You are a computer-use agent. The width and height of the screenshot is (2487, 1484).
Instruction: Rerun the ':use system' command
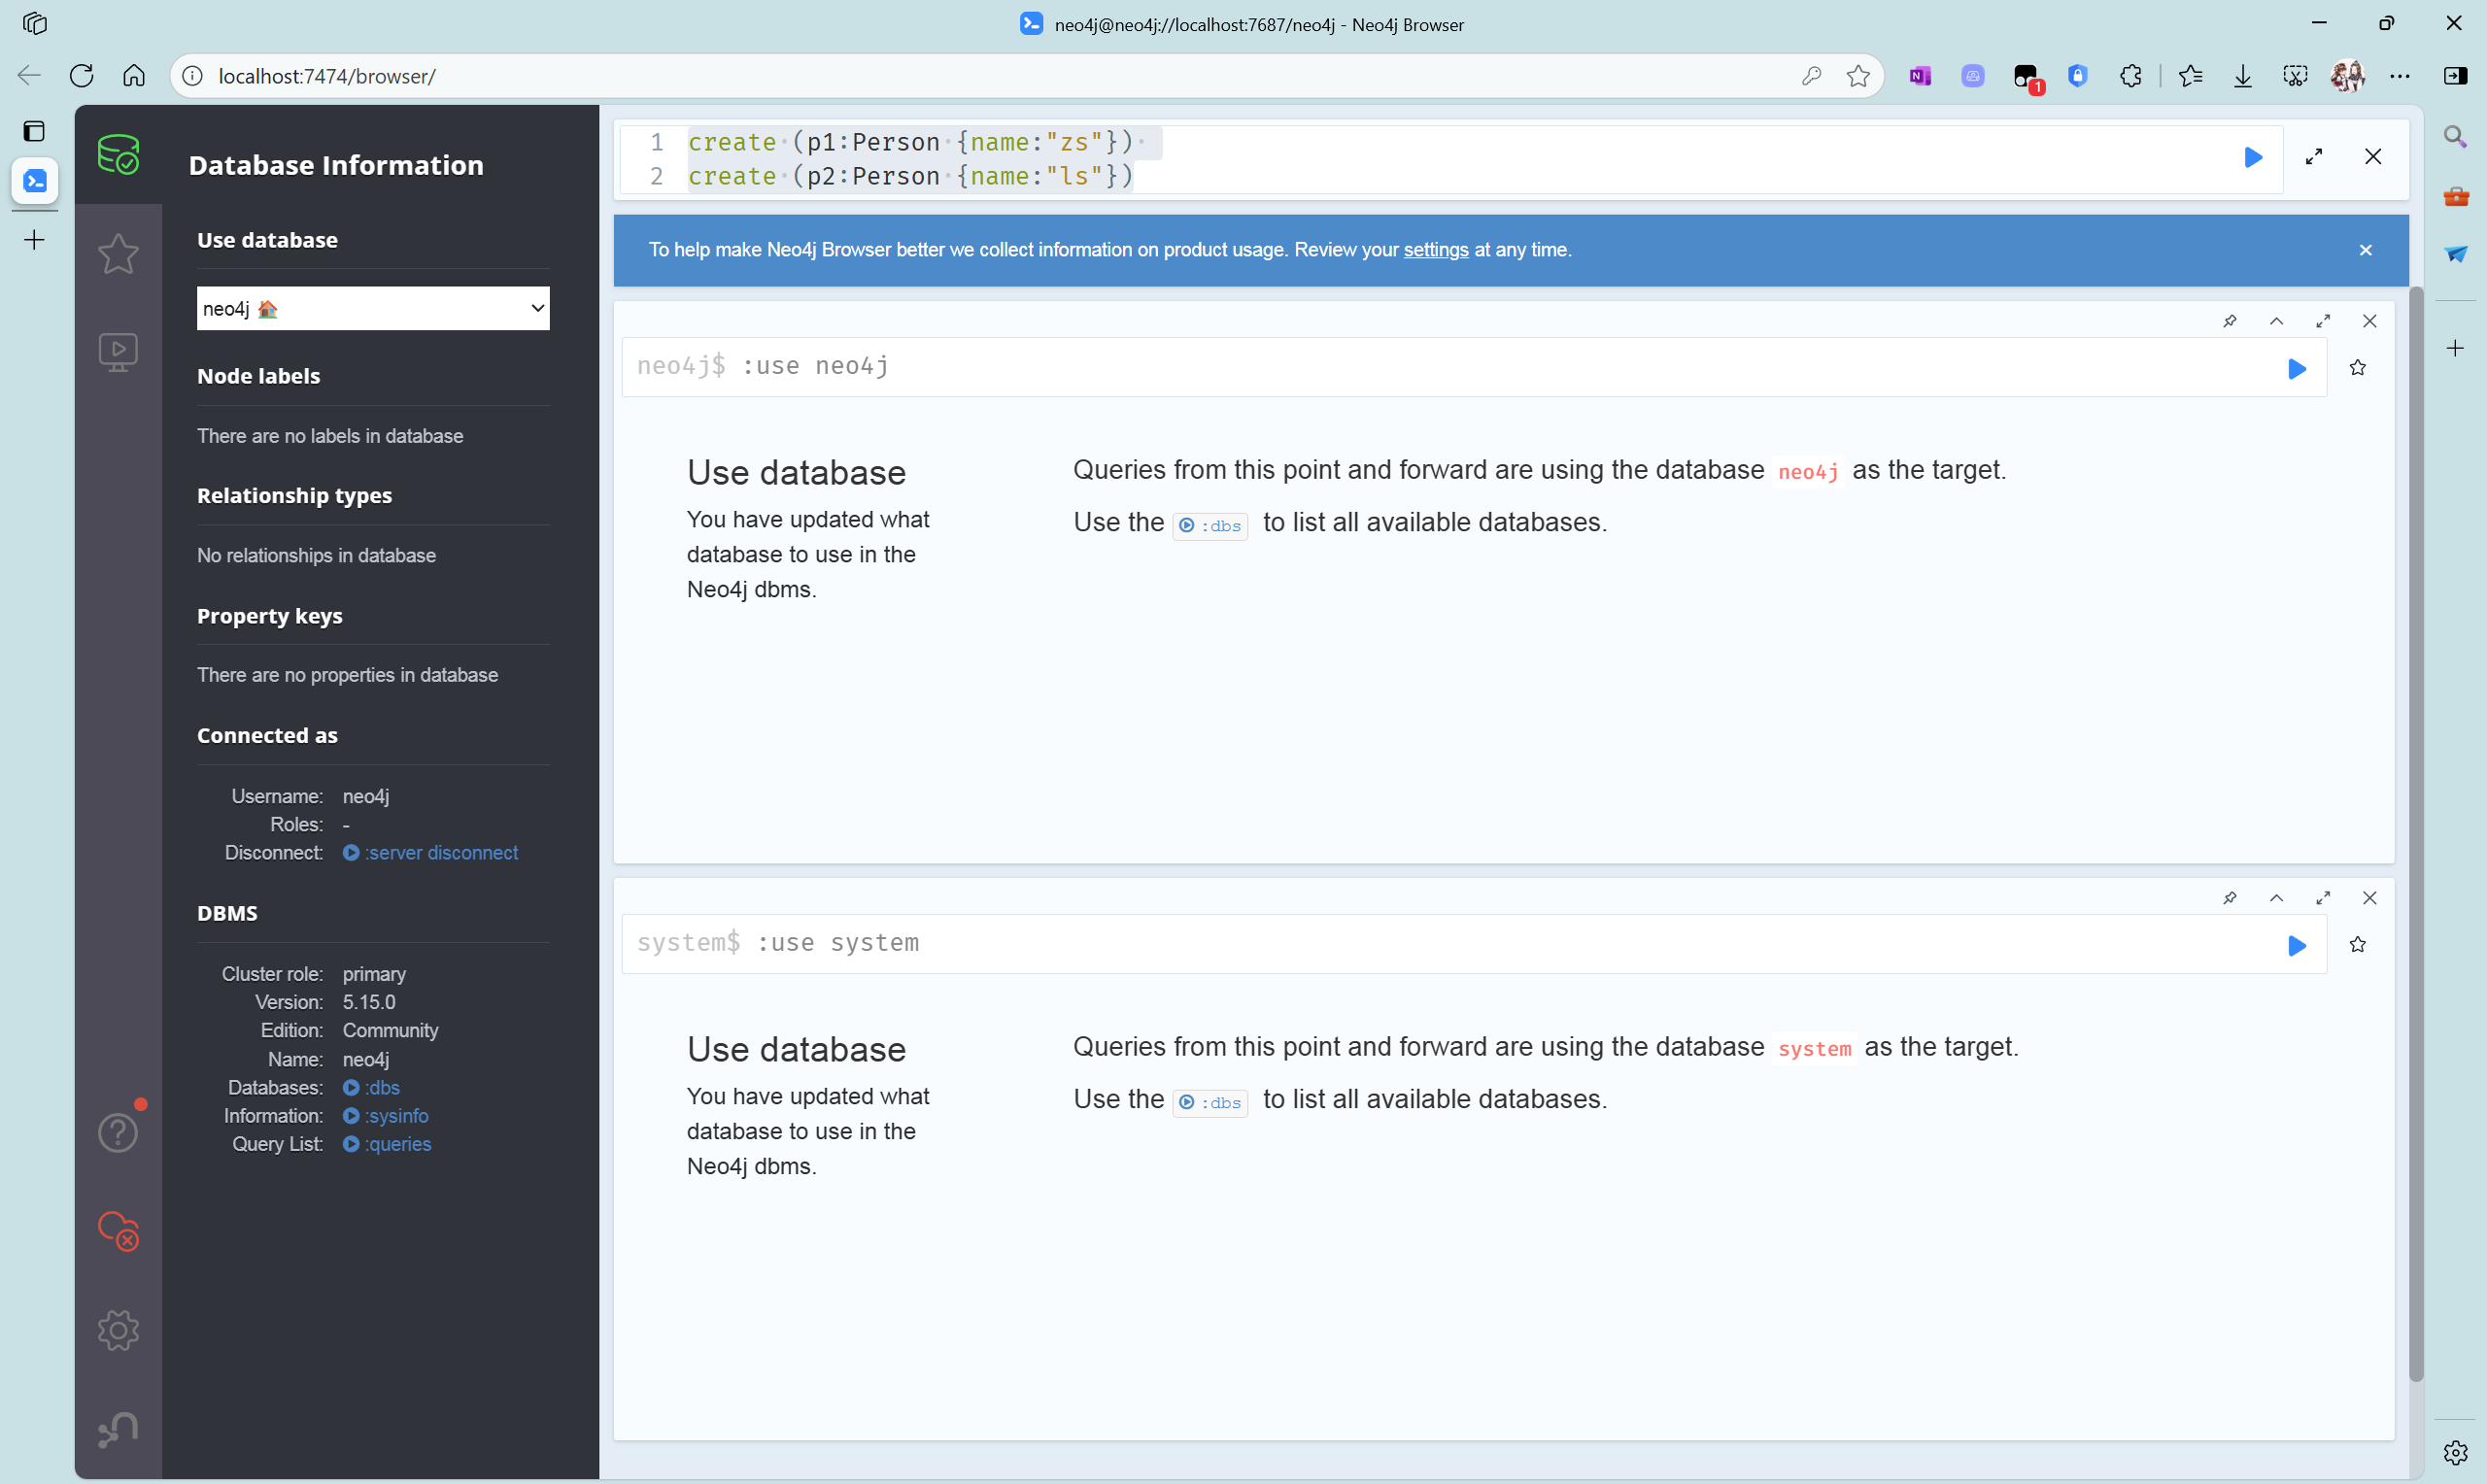click(x=2297, y=946)
